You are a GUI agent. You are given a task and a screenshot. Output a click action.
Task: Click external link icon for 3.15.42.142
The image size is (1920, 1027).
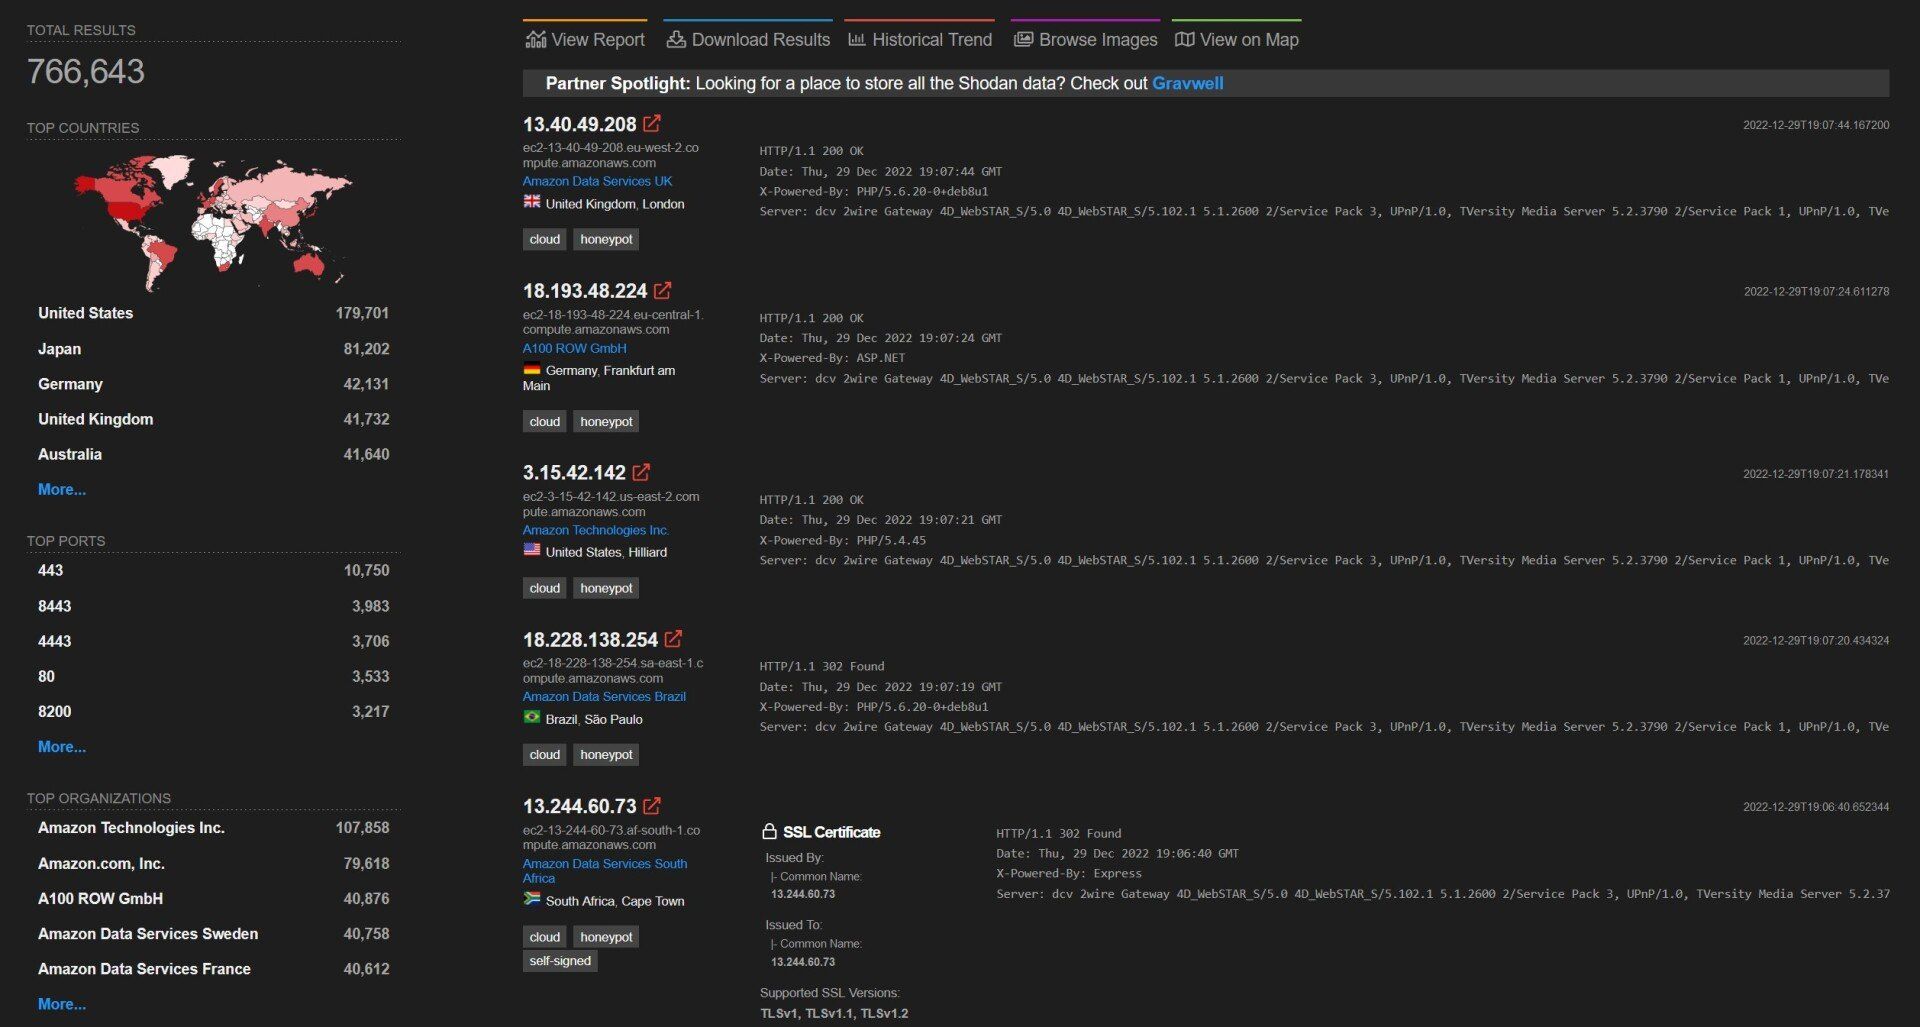641,472
